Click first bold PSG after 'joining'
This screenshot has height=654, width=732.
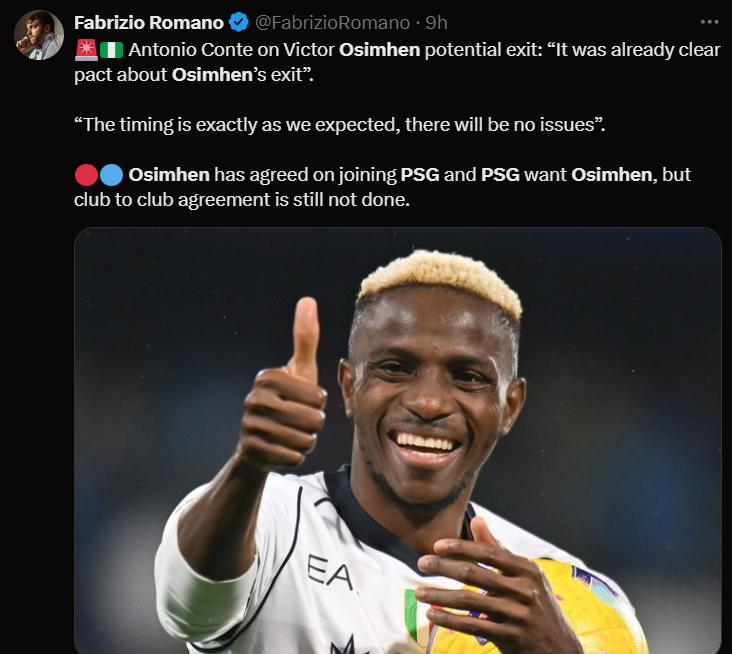(x=420, y=175)
